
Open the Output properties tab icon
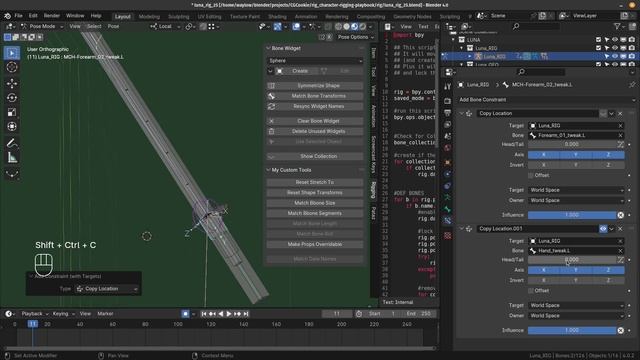(x=447, y=113)
